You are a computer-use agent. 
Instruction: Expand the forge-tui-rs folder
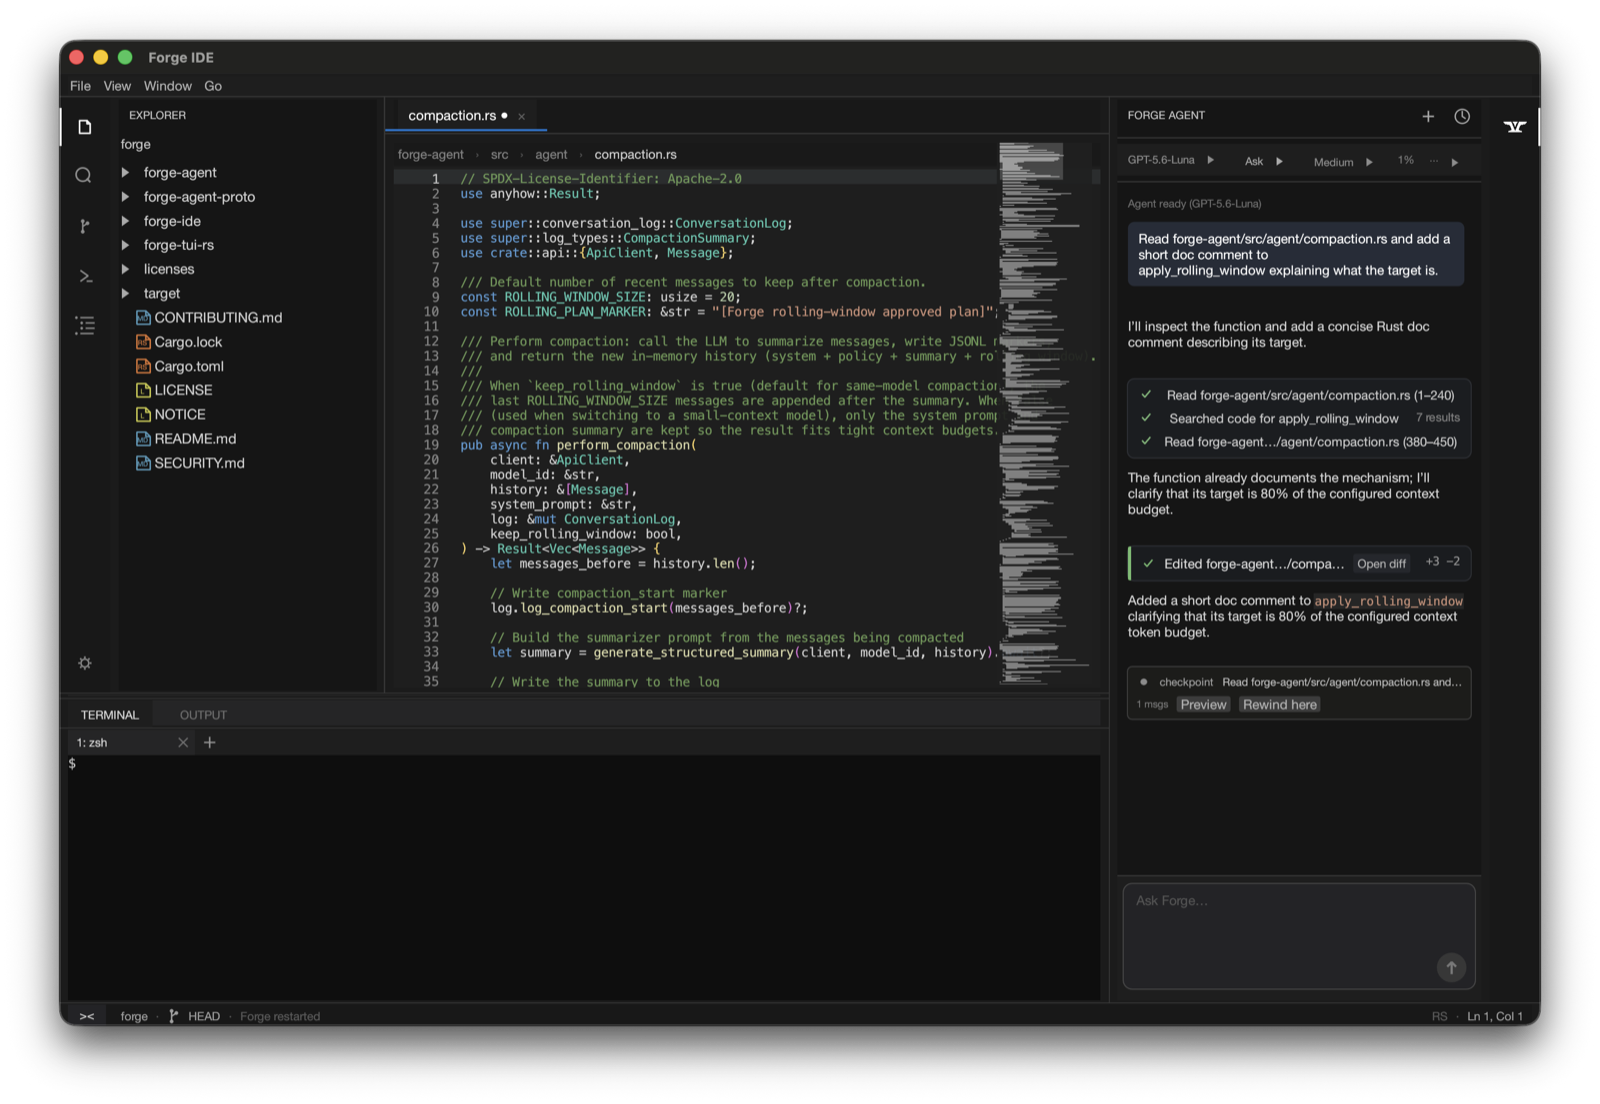pos(125,244)
